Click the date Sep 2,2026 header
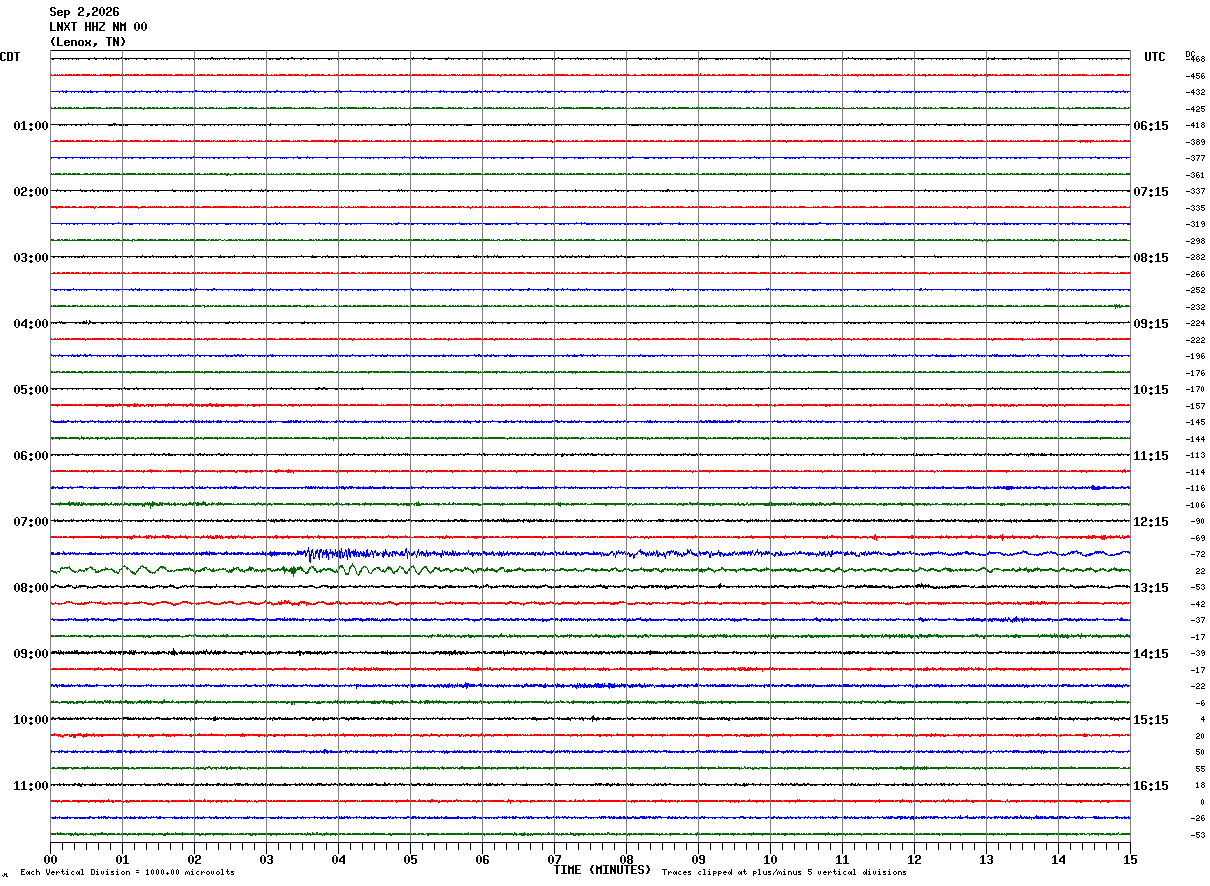 [x=84, y=12]
